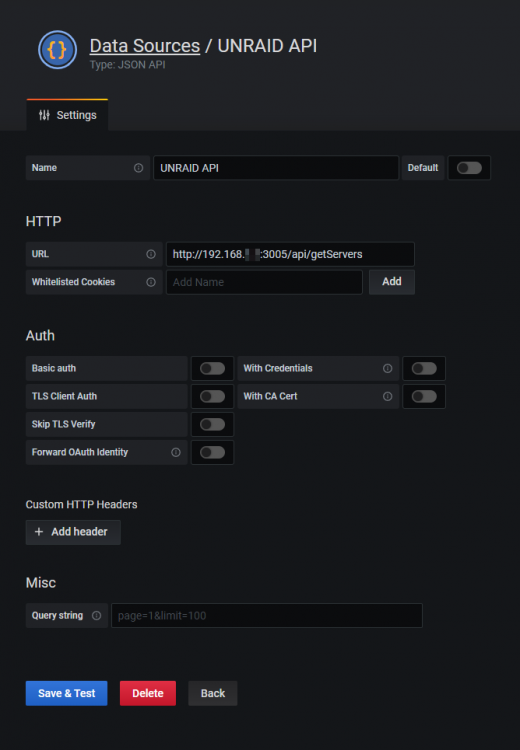Click the plus icon in Add header
This screenshot has width=520, height=750.
coord(39,532)
